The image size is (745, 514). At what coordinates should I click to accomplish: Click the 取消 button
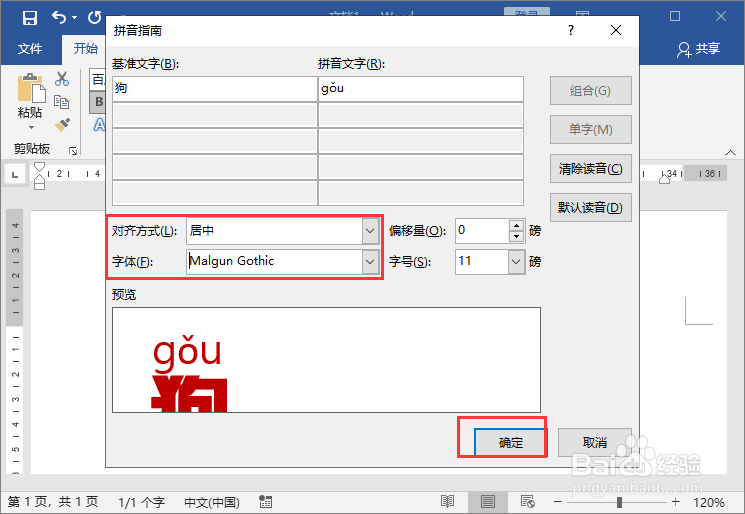(594, 443)
